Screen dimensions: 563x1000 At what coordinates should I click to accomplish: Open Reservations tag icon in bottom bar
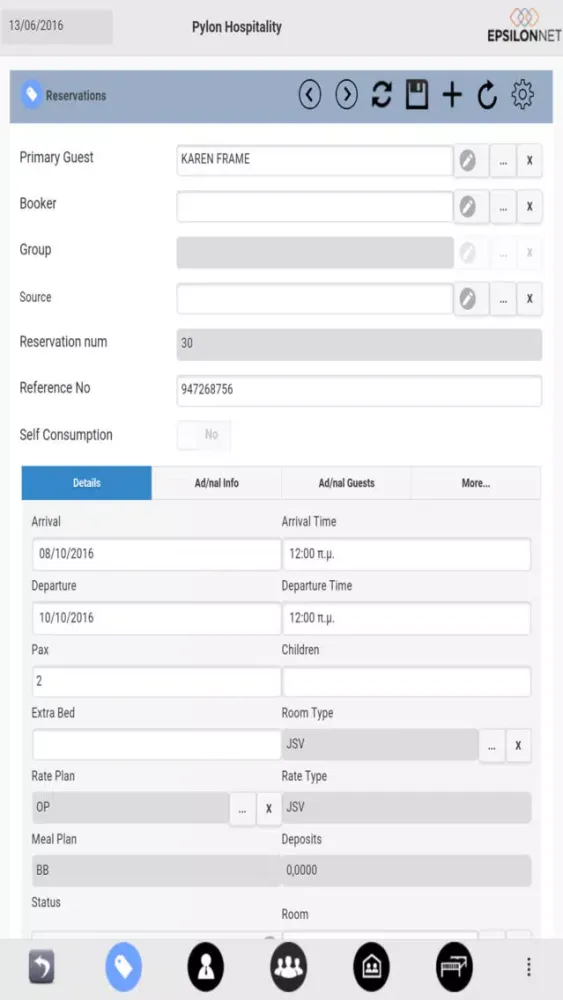click(x=124, y=967)
